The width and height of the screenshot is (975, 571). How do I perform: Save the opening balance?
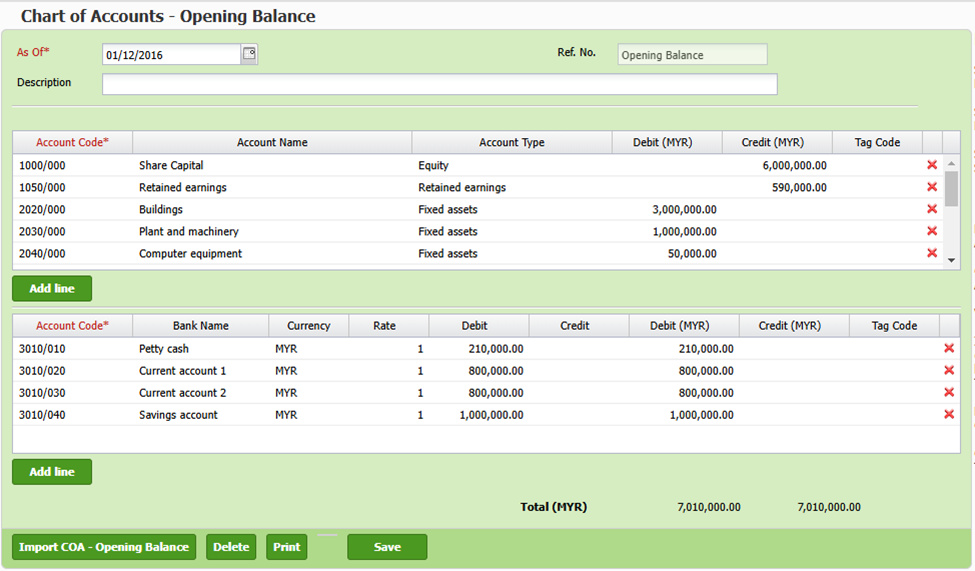(387, 547)
